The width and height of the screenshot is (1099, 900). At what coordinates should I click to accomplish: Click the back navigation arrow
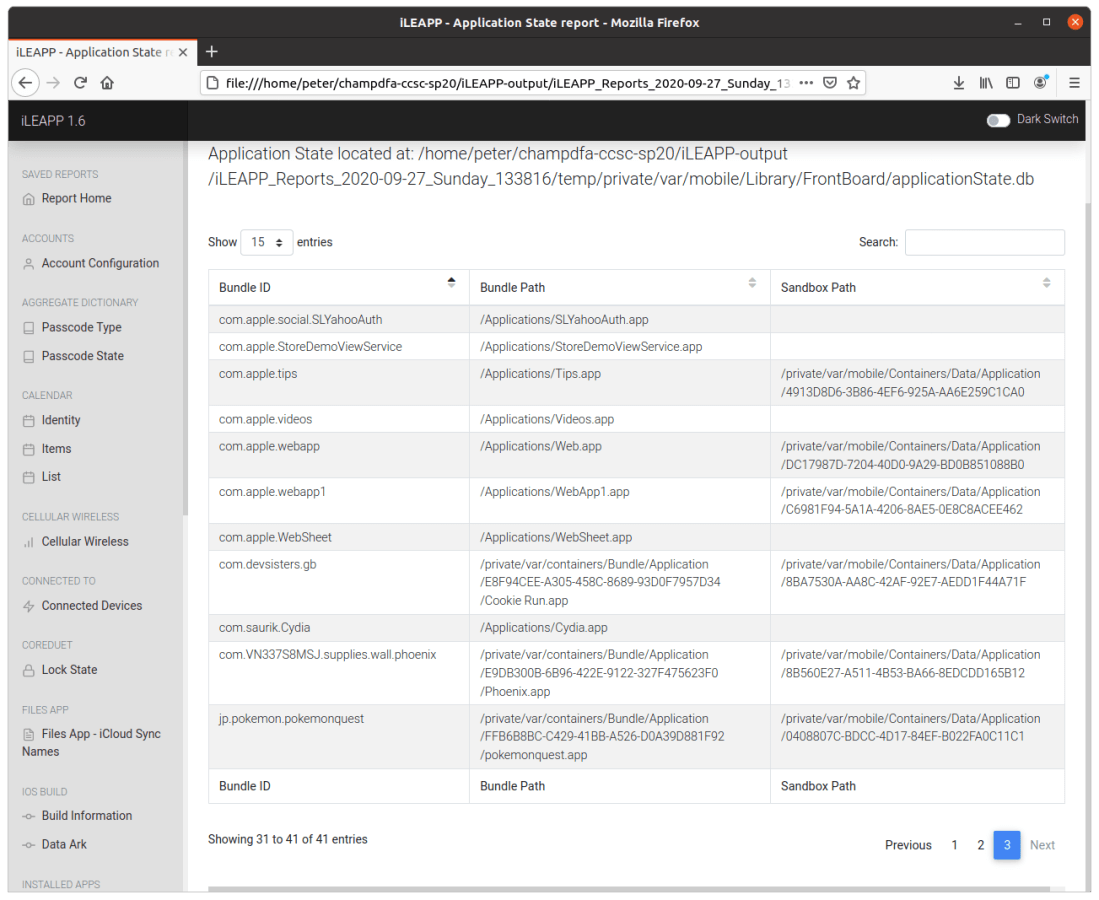[x=26, y=83]
